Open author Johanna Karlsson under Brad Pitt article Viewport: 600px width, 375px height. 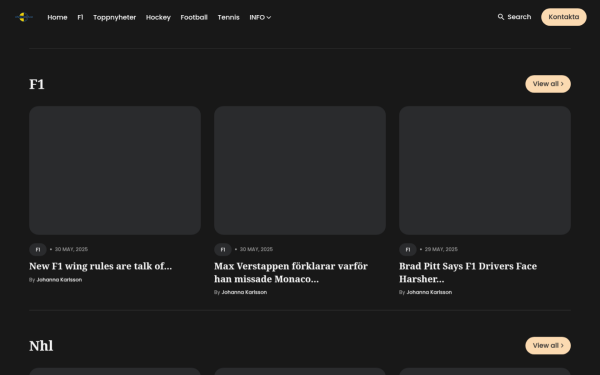point(429,292)
